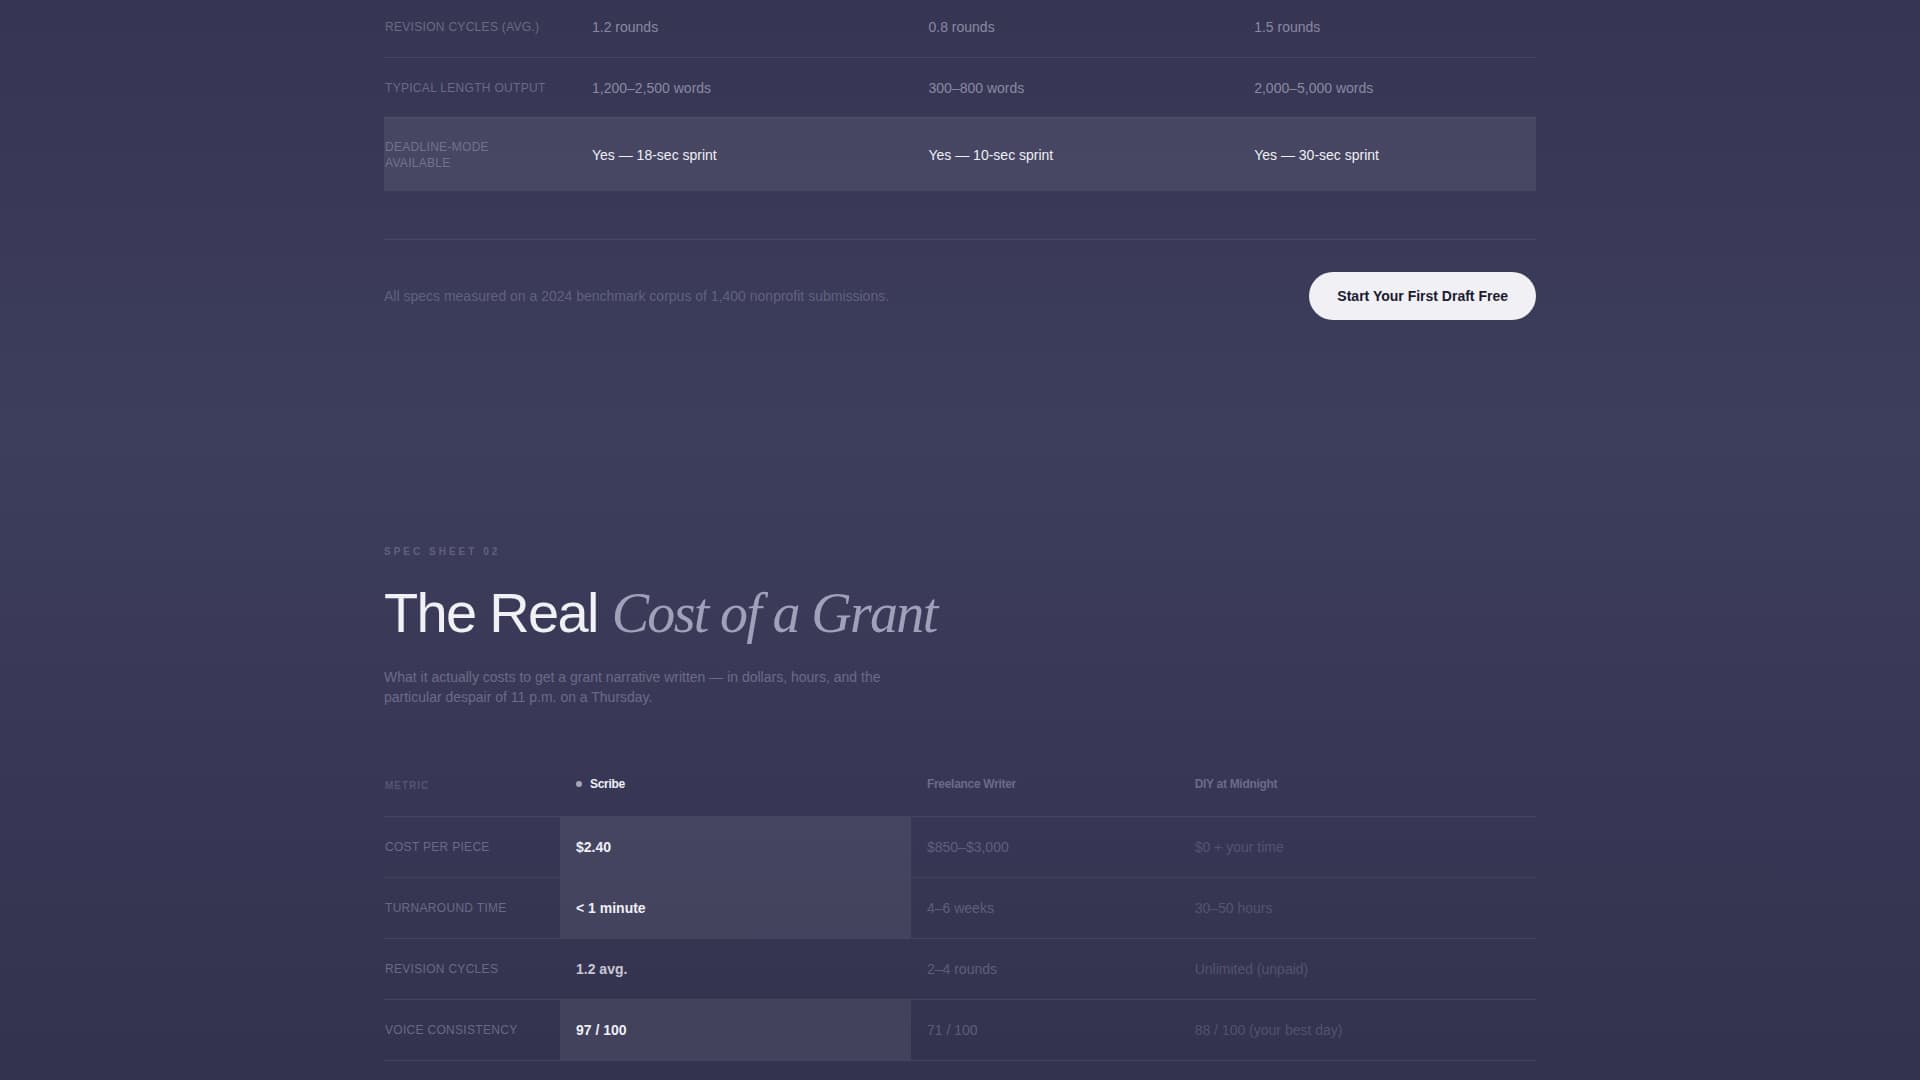Click the 2–4 rounds revision cell
The width and height of the screenshot is (1920, 1080).
coord(1044,969)
